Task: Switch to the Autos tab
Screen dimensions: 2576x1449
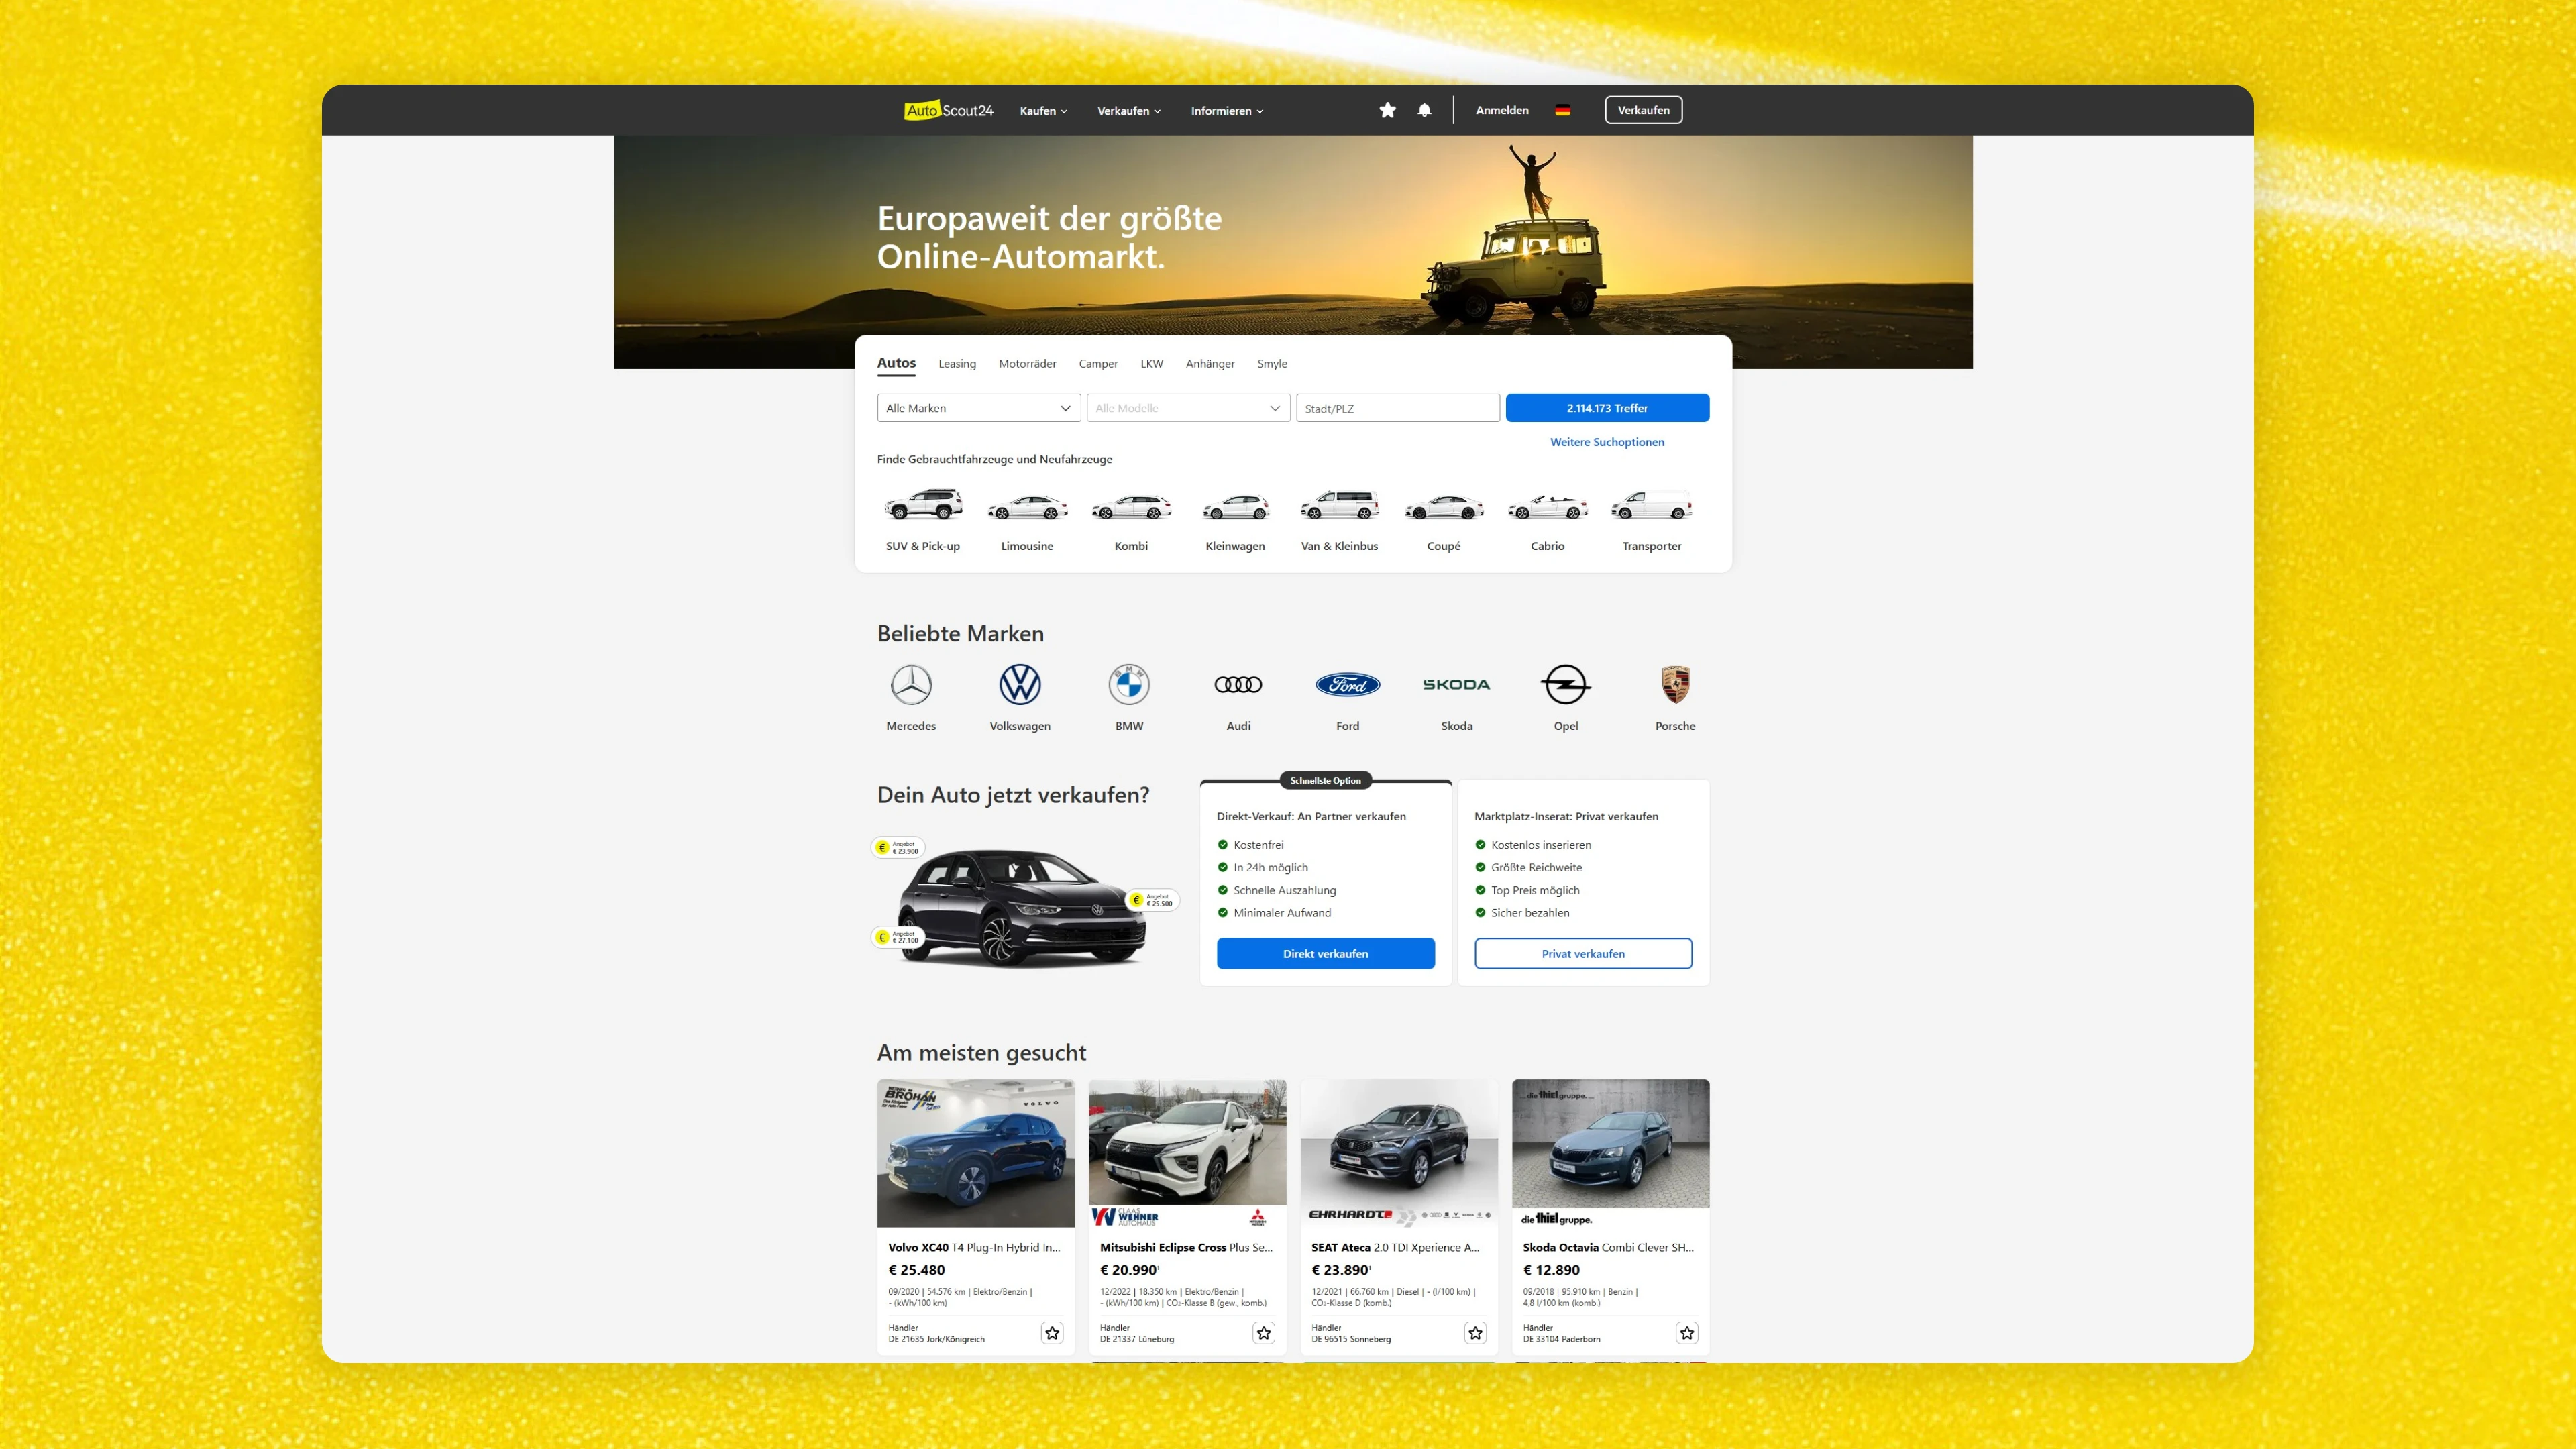Action: click(896, 363)
